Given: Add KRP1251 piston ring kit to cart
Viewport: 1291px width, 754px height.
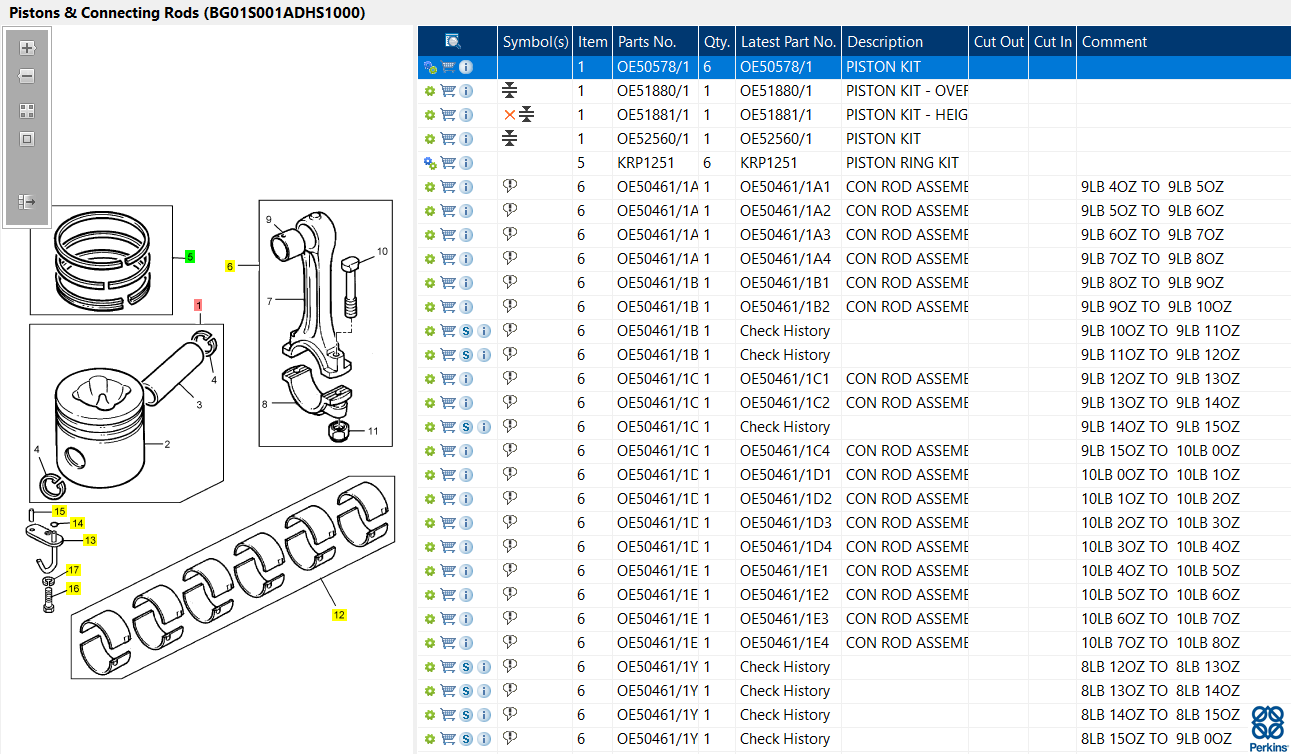Looking at the screenshot, I should tap(448, 163).
